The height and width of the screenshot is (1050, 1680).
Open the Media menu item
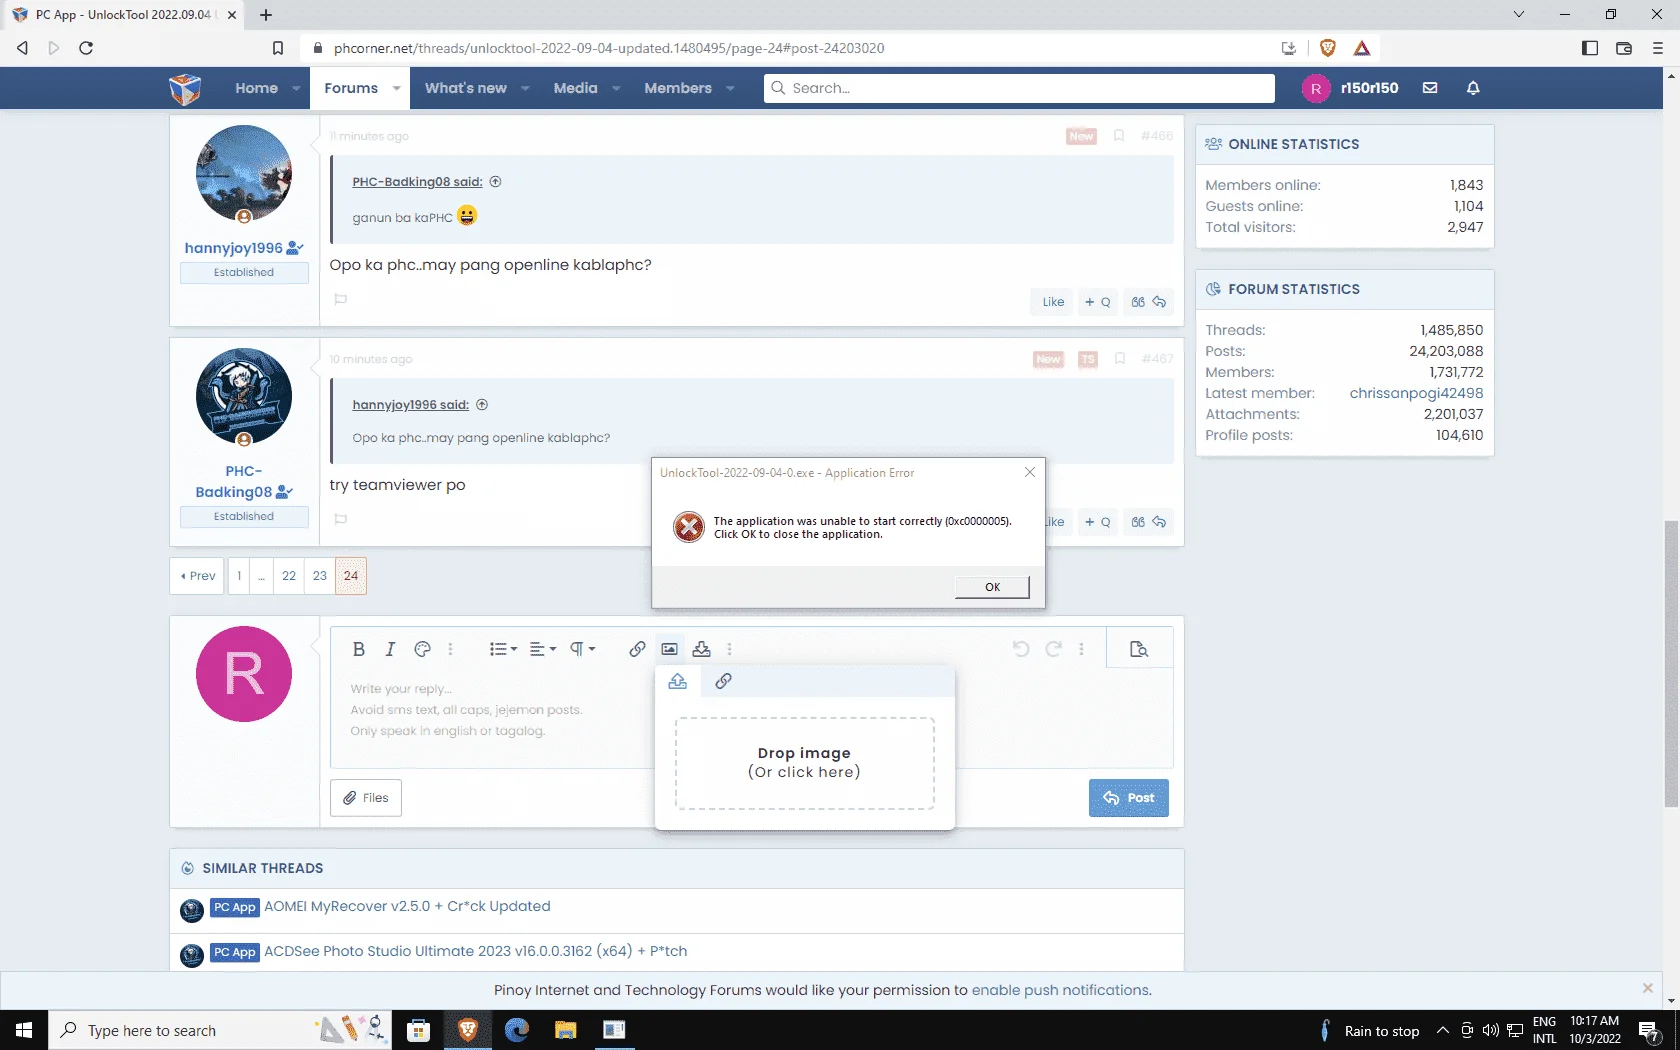pos(576,88)
